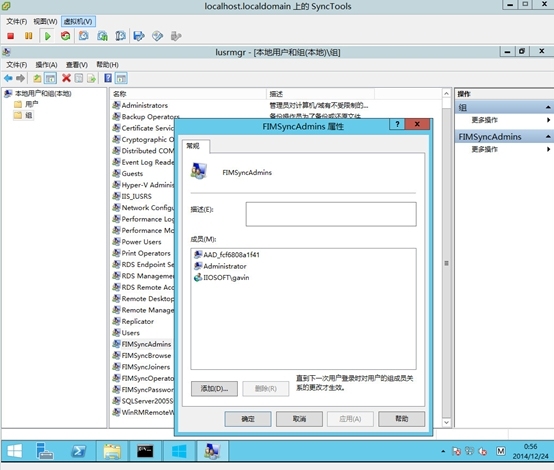Click the Up one level folder icon

click(x=37, y=78)
